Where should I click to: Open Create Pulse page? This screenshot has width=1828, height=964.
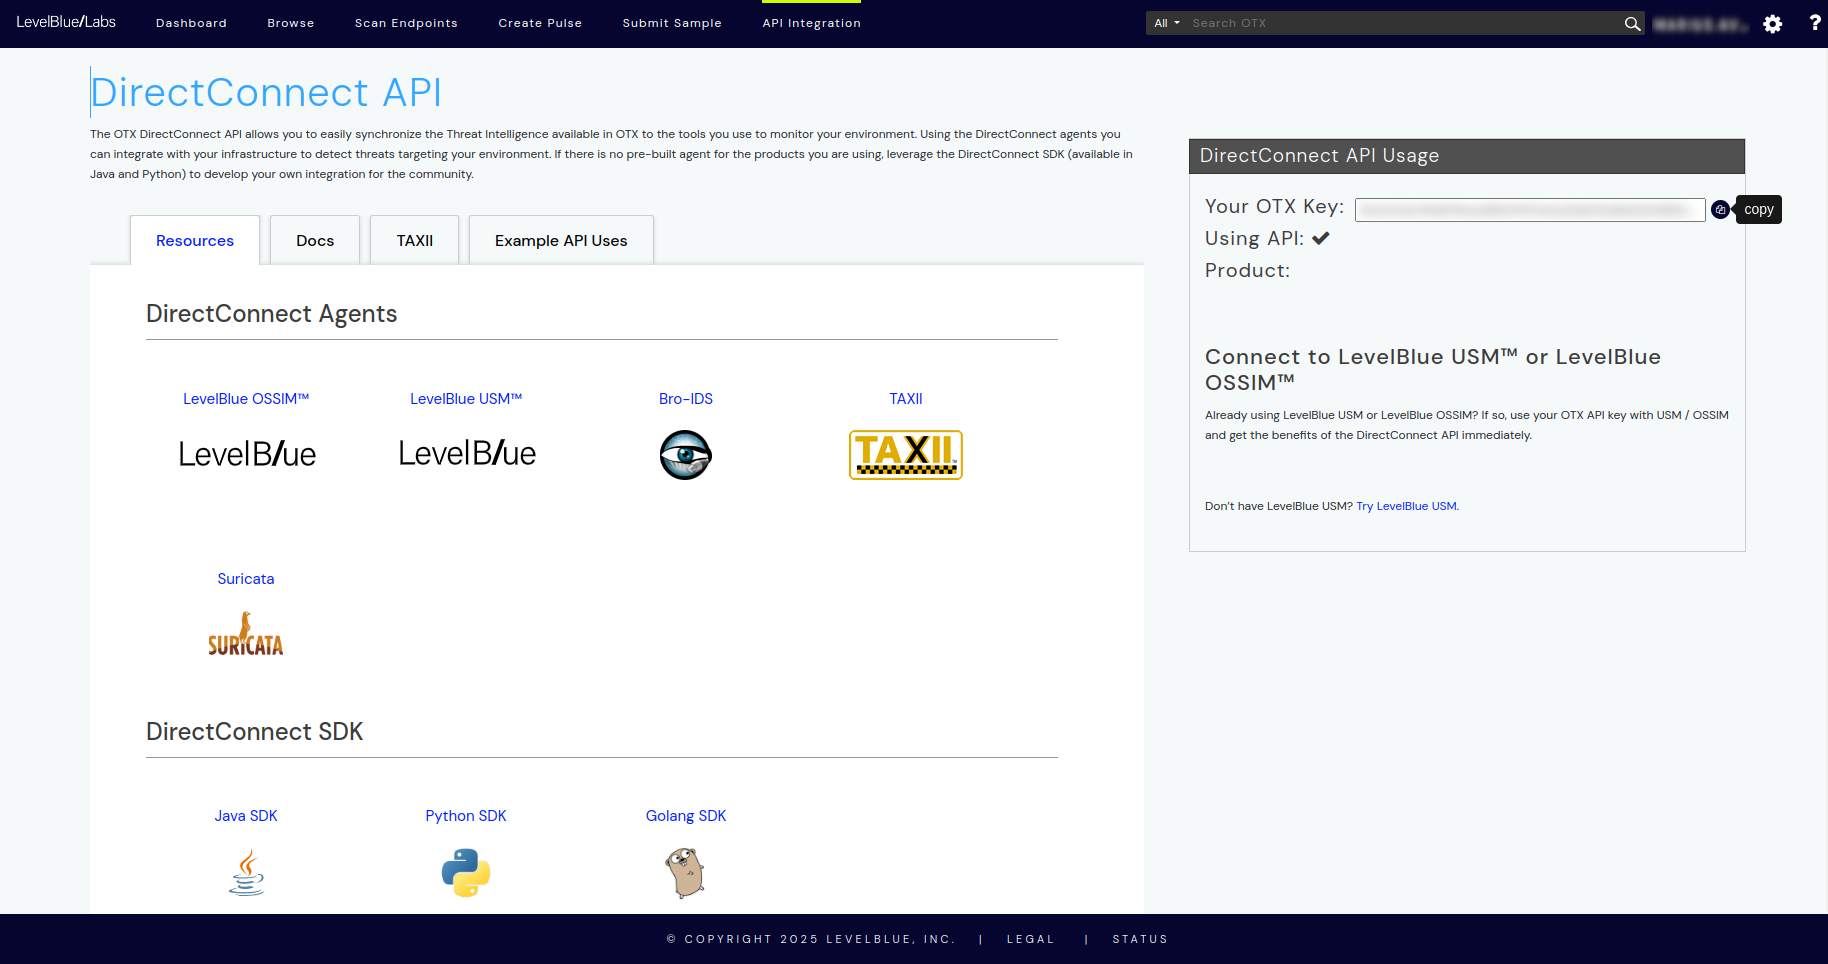click(540, 23)
